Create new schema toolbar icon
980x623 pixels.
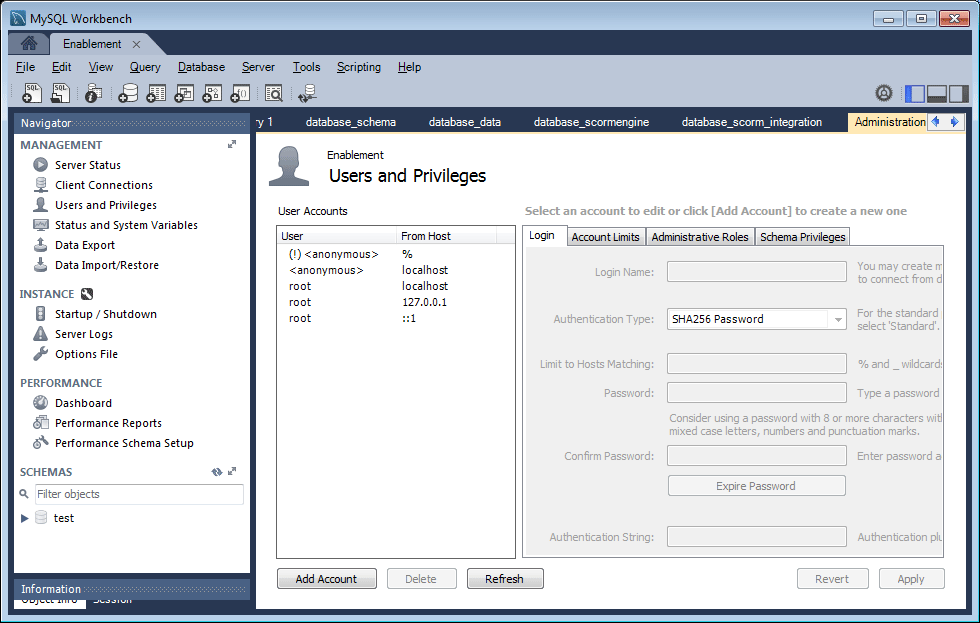[128, 93]
